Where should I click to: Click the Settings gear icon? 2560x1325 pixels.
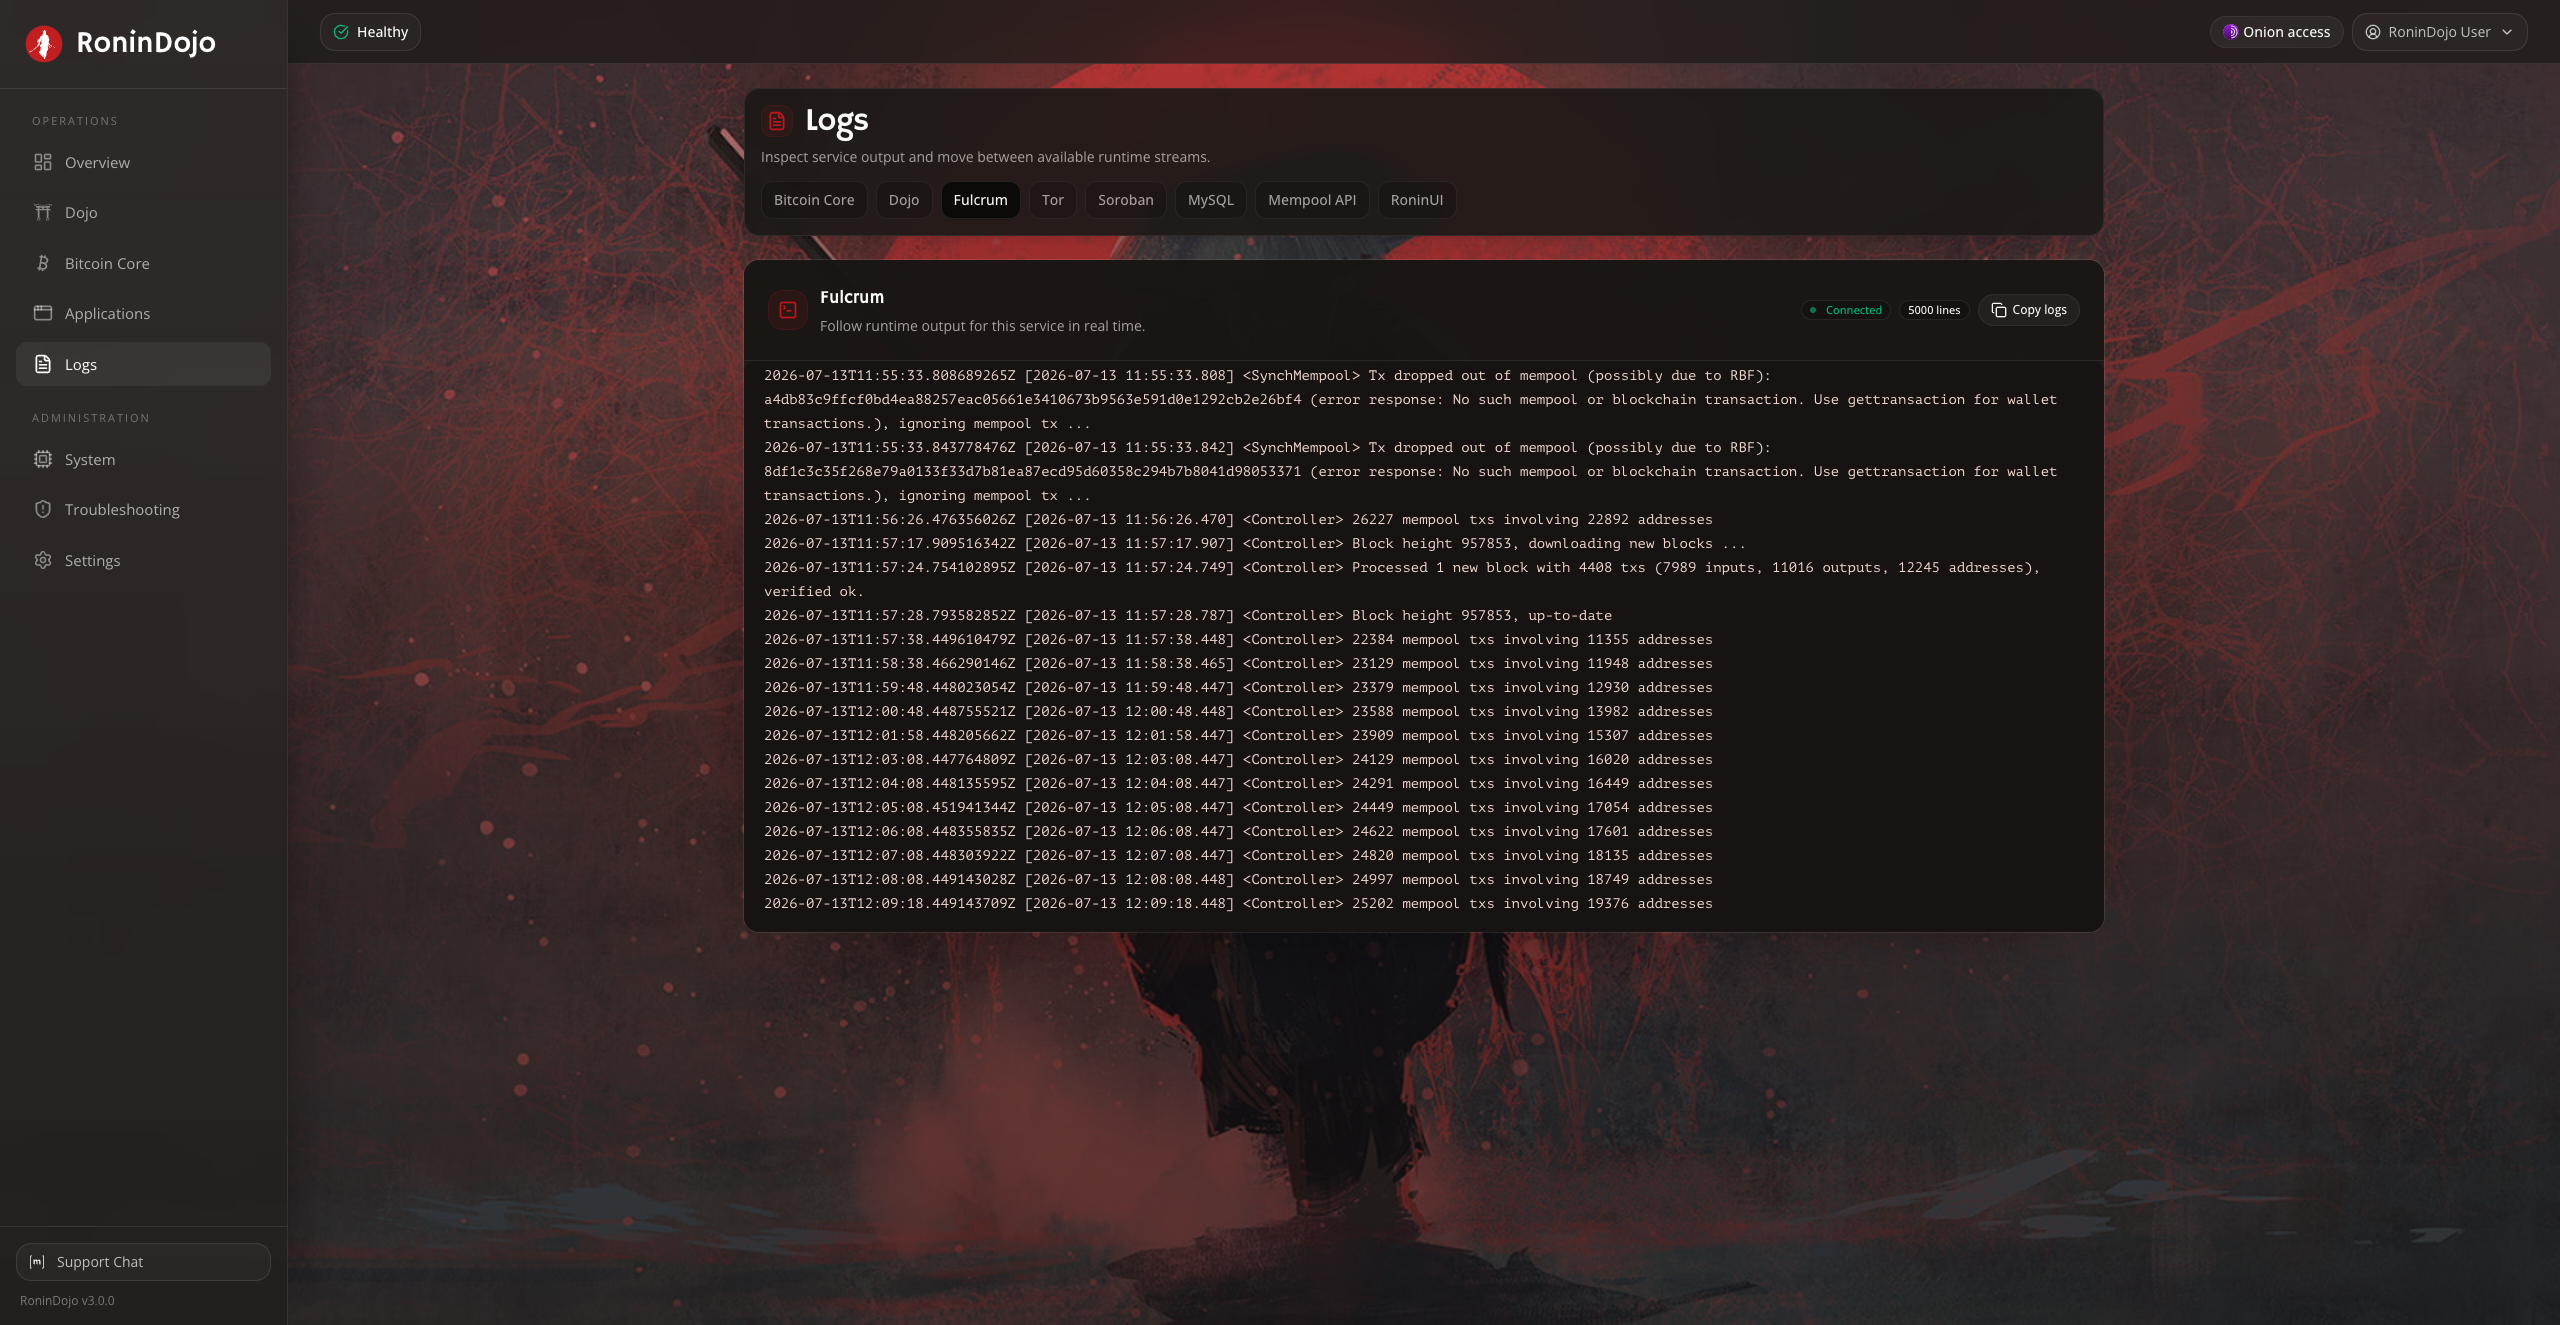click(x=43, y=560)
